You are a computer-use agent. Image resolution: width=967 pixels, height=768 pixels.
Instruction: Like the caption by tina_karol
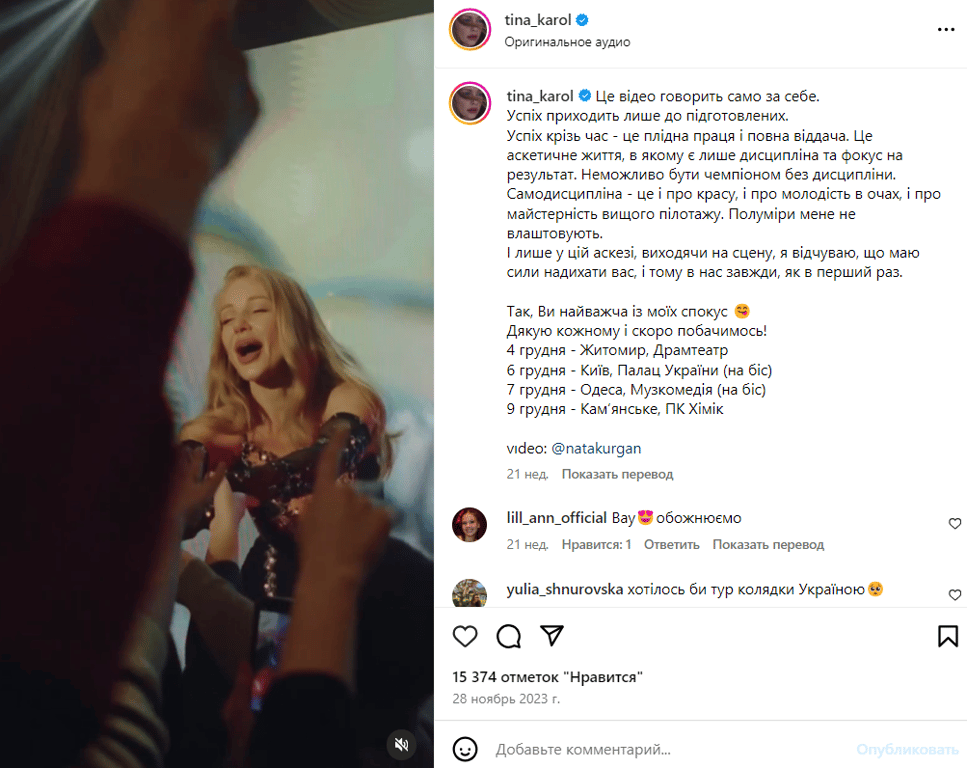(x=955, y=98)
